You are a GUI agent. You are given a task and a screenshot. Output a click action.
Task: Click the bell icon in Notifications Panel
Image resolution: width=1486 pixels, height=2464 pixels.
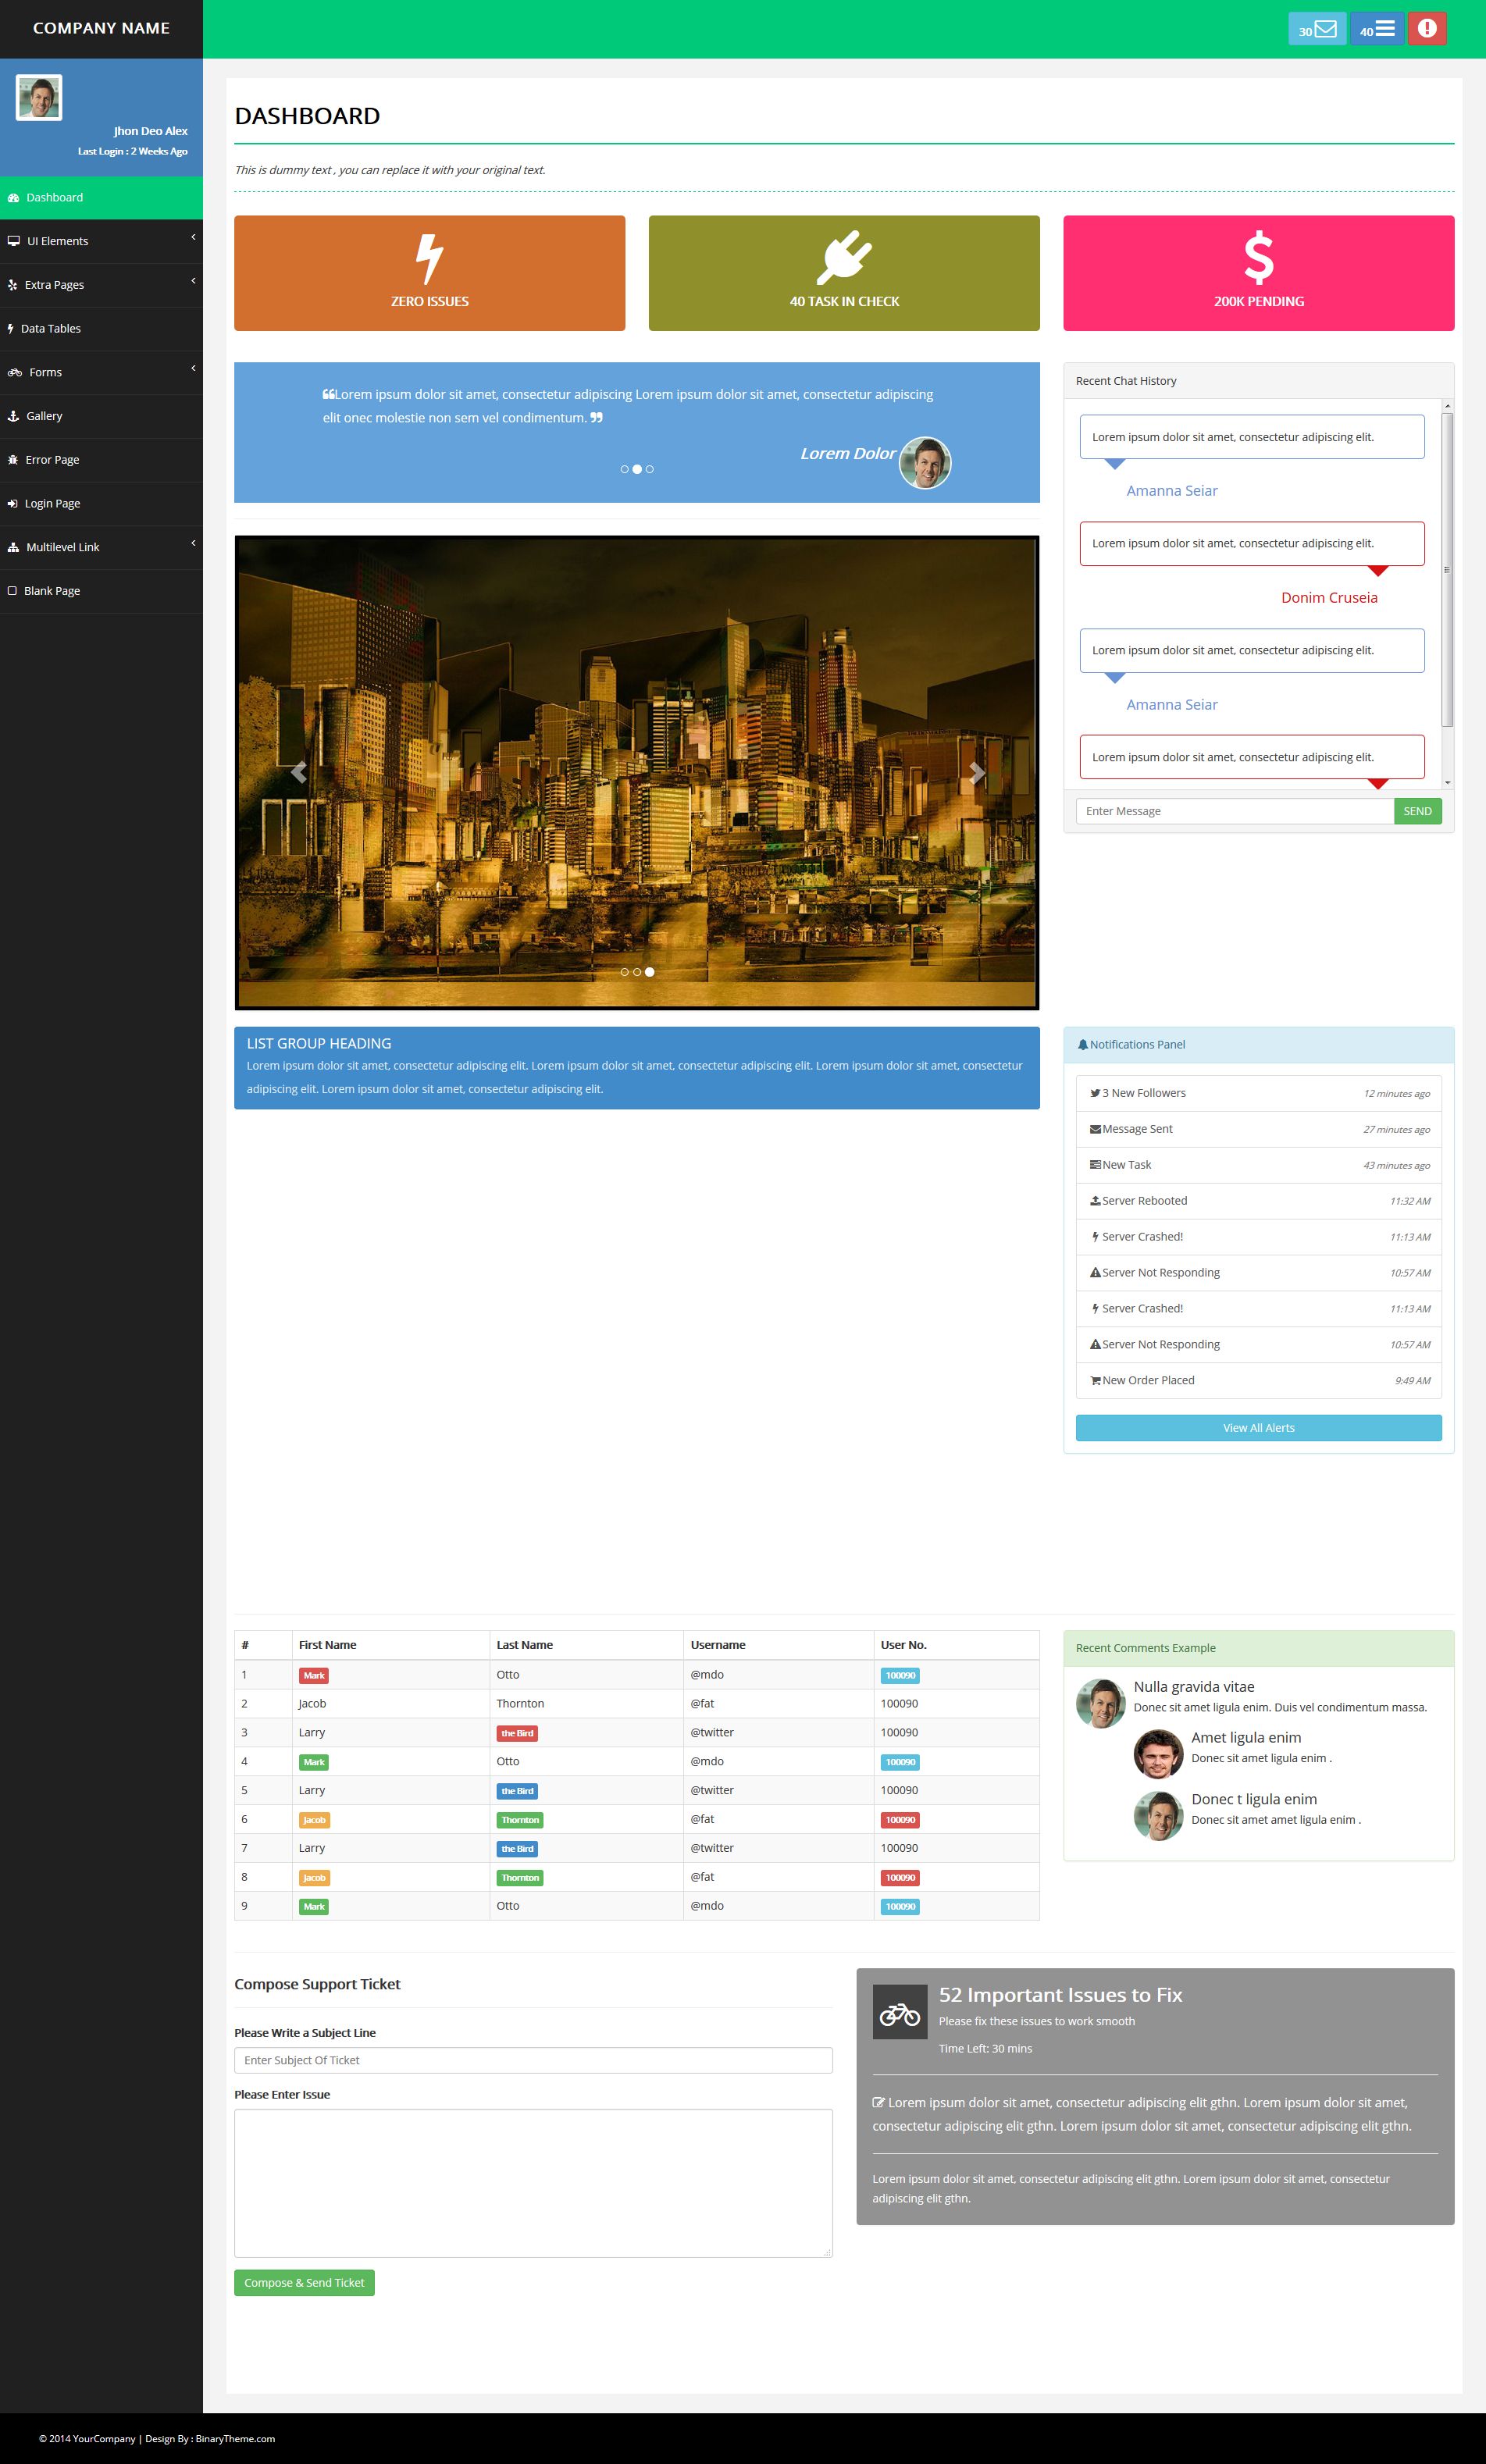coord(1082,1045)
